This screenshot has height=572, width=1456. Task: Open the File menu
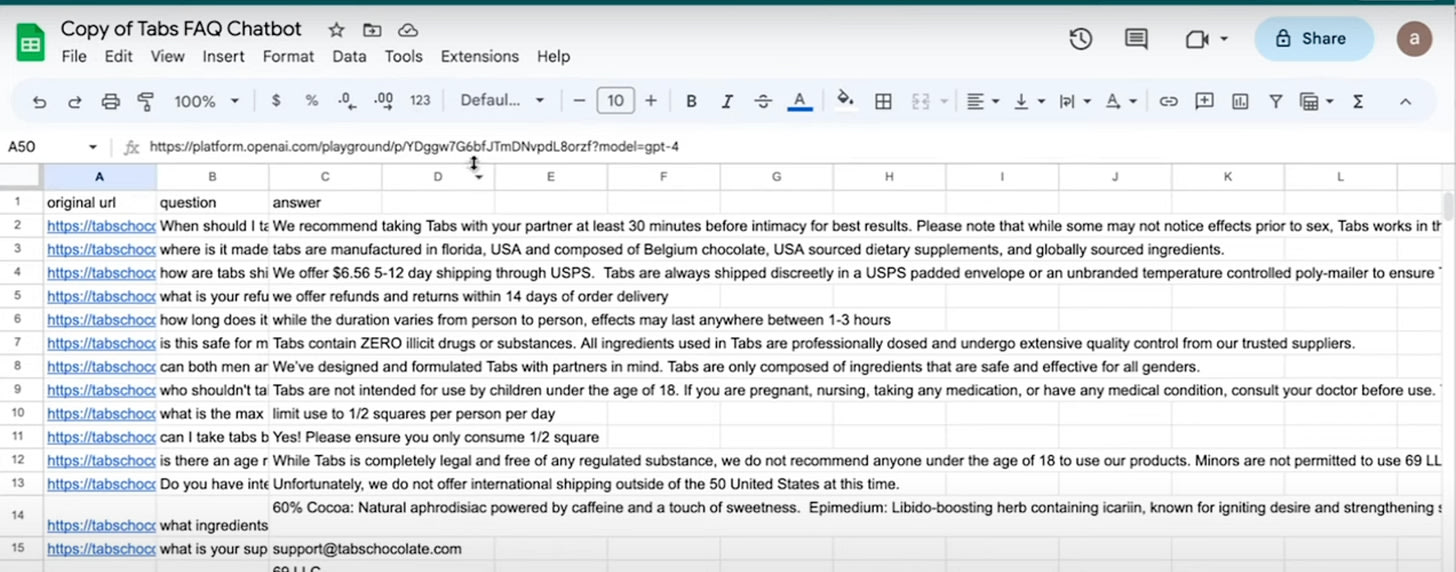(x=74, y=57)
